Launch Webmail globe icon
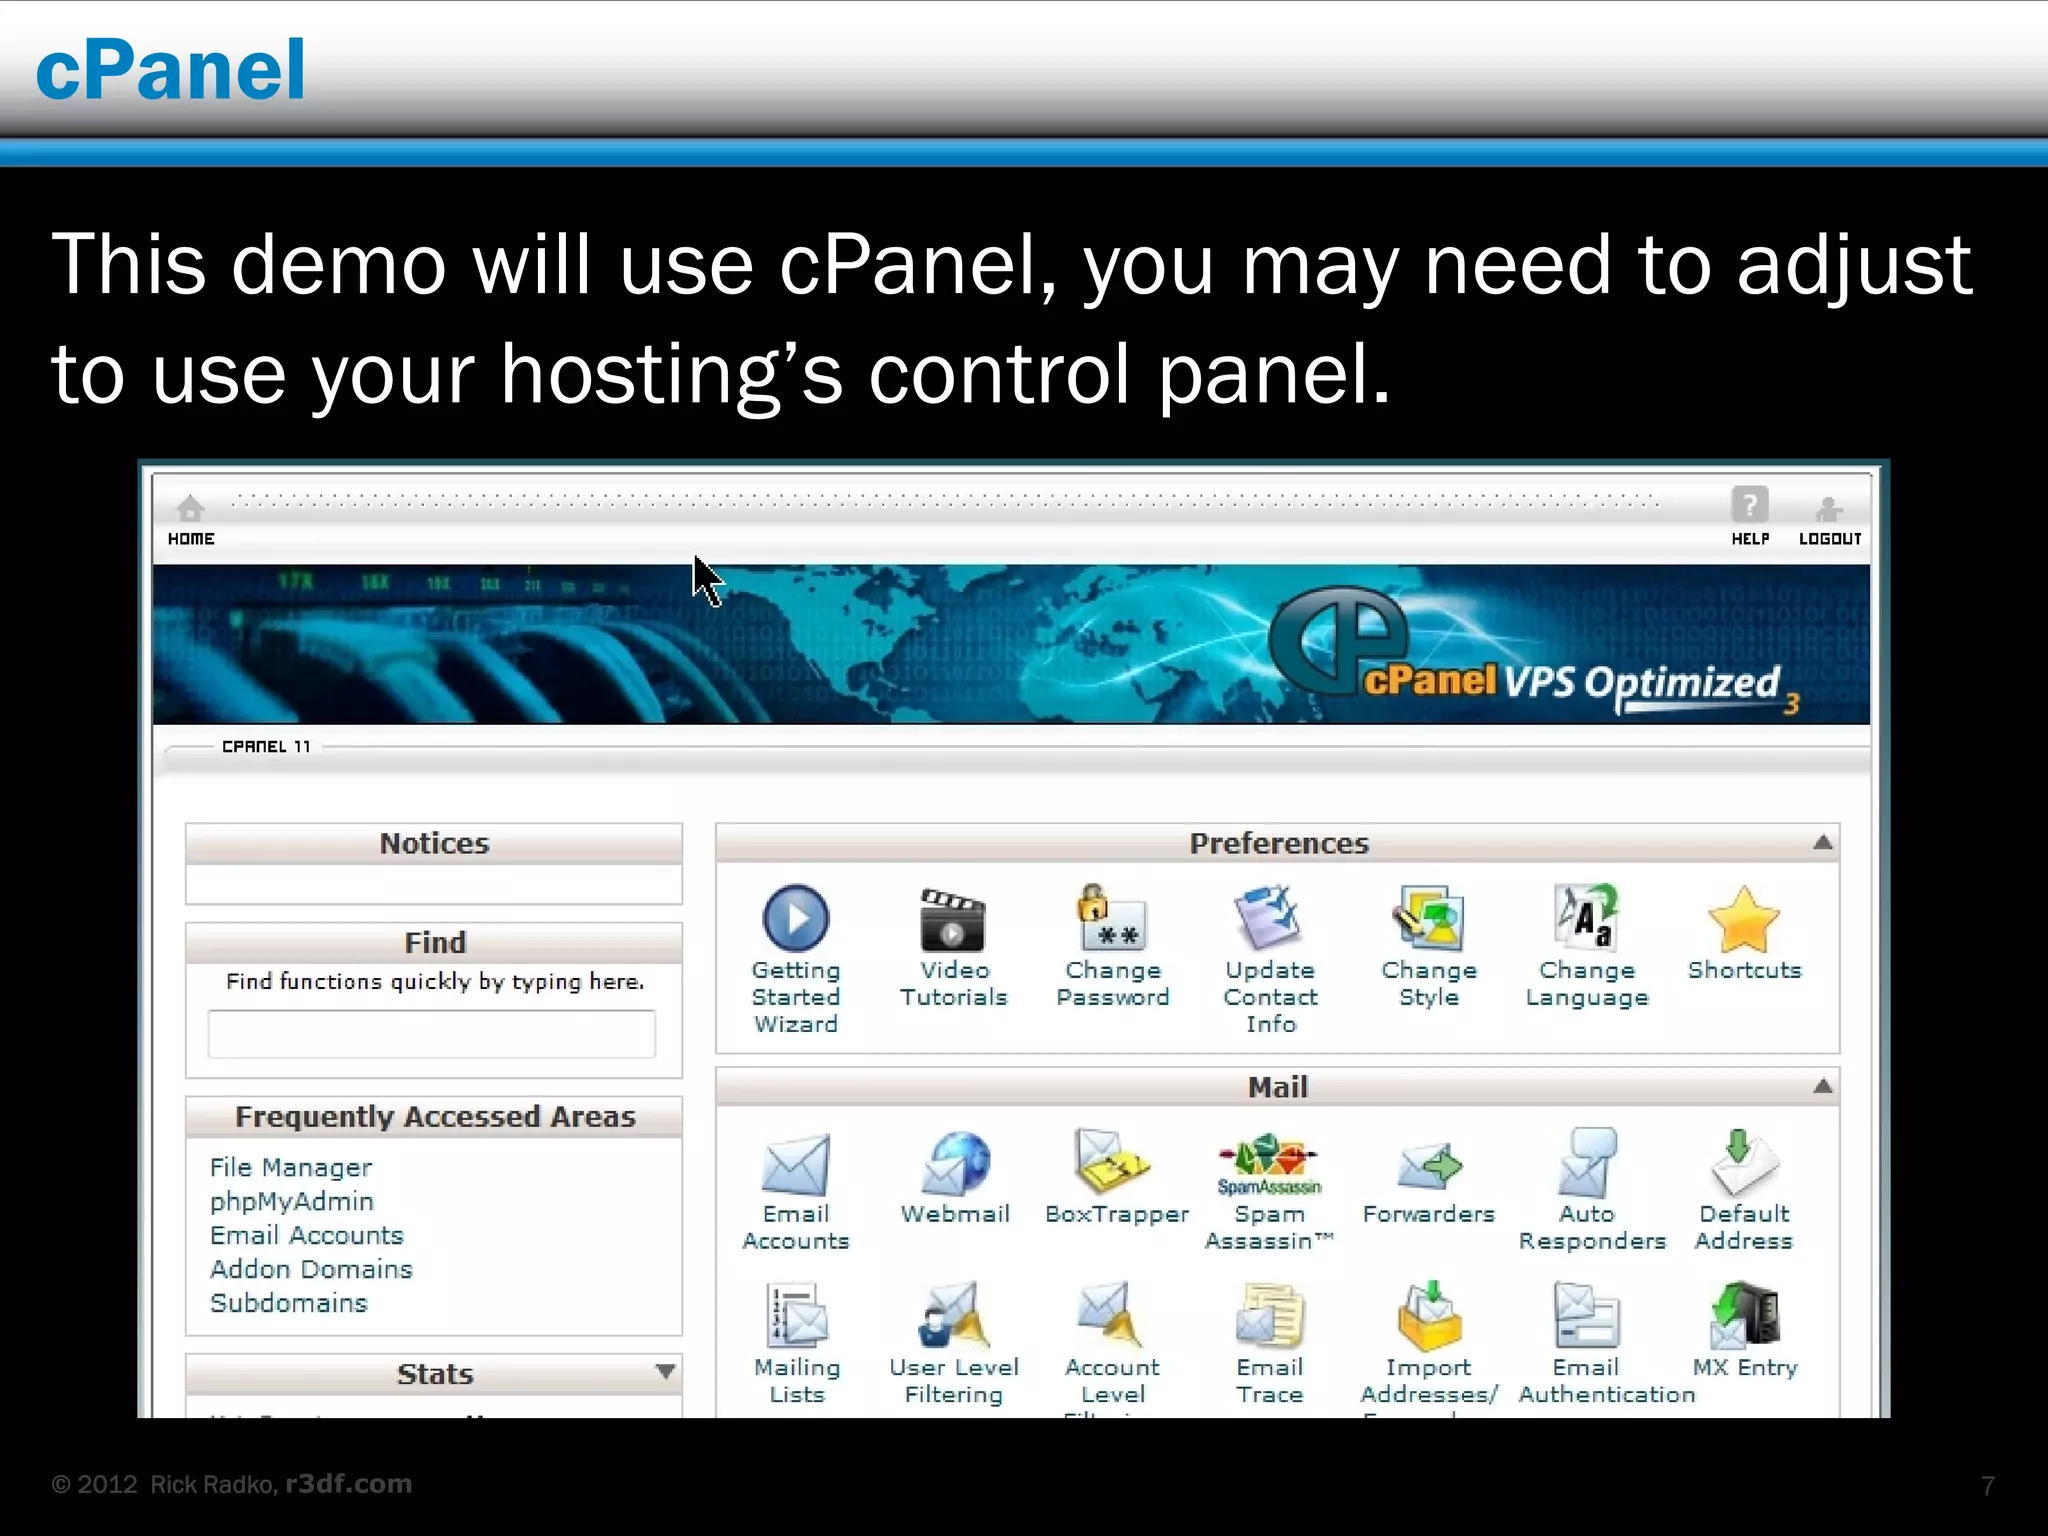Screen dimensions: 2048x1536 click(955, 1164)
